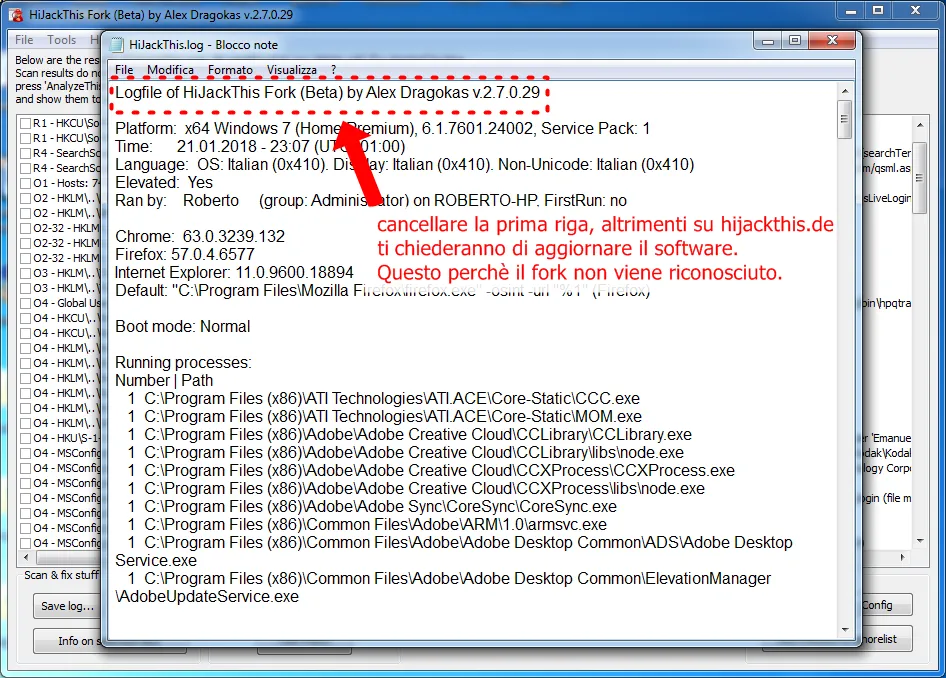This screenshot has width=946, height=678.
Task: Click the 'Time: 21.01.2018 - 23:07' line
Action: (260, 147)
